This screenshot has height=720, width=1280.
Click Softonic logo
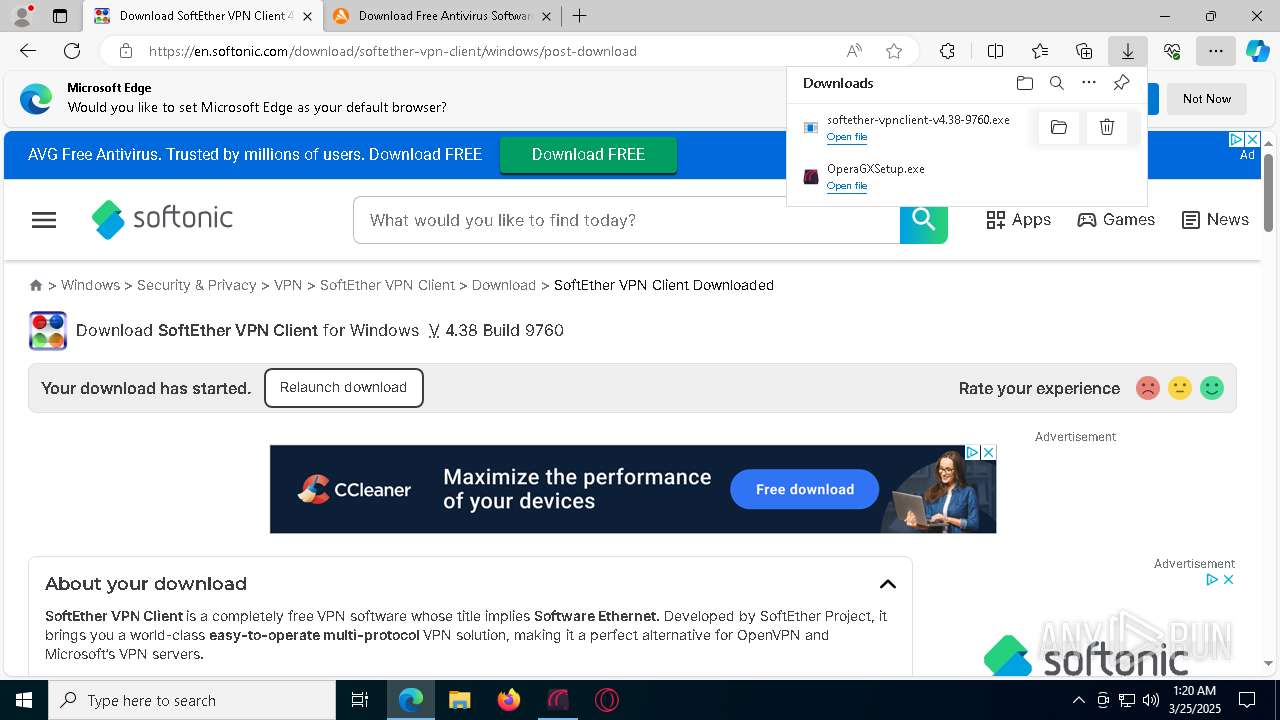click(x=162, y=220)
